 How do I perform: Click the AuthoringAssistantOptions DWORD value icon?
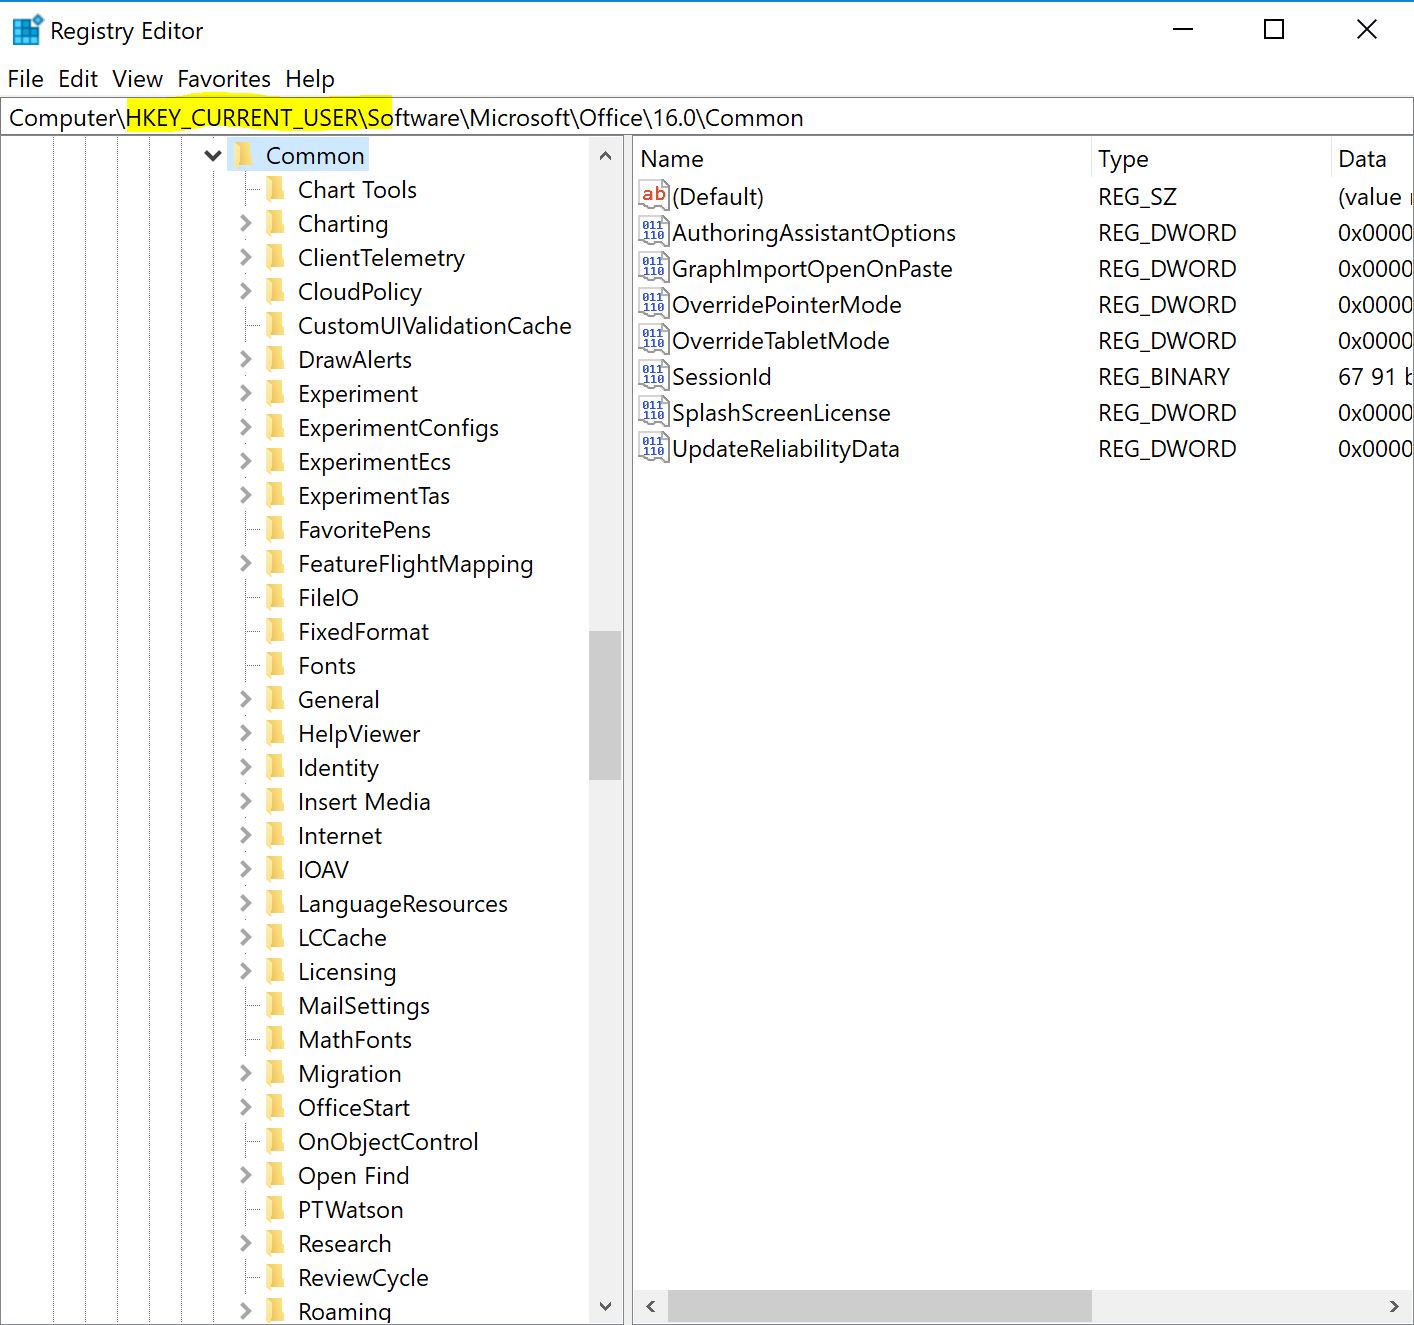pos(654,232)
